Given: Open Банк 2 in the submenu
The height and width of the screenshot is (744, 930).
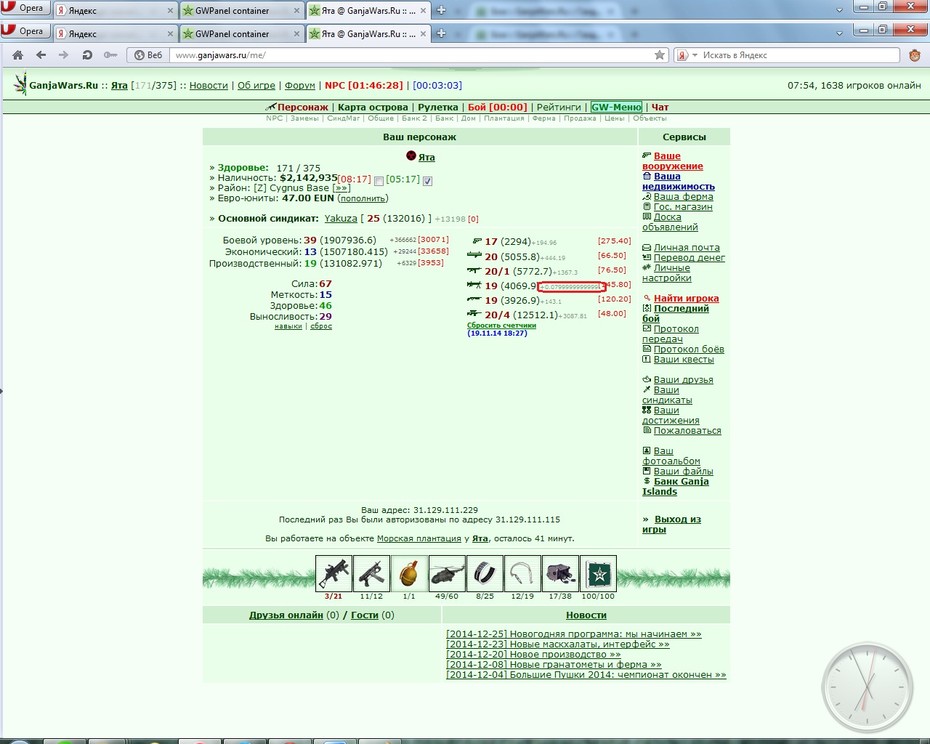Looking at the screenshot, I should tap(414, 118).
